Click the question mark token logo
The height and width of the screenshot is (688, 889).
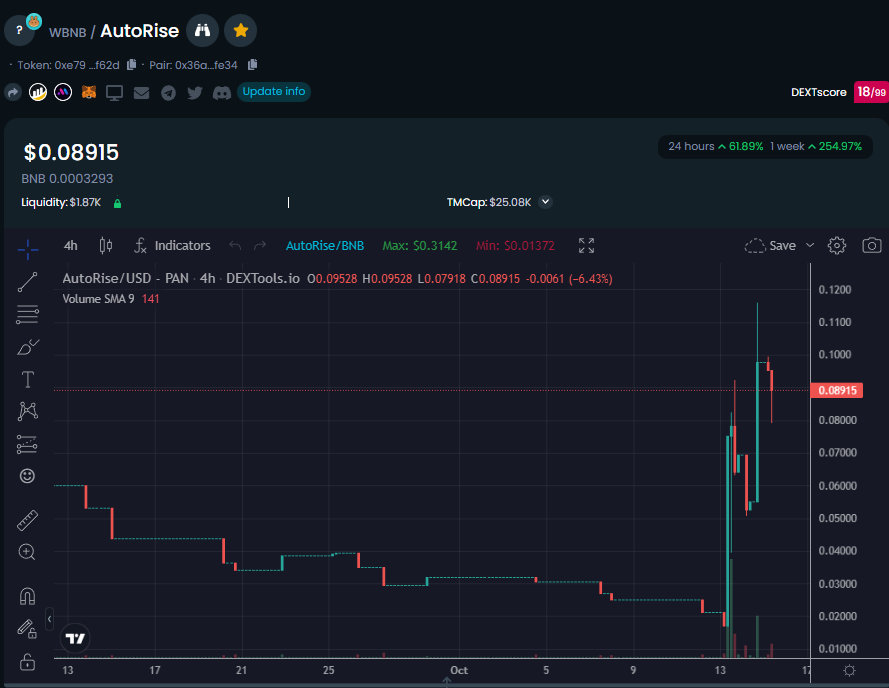(x=19, y=31)
